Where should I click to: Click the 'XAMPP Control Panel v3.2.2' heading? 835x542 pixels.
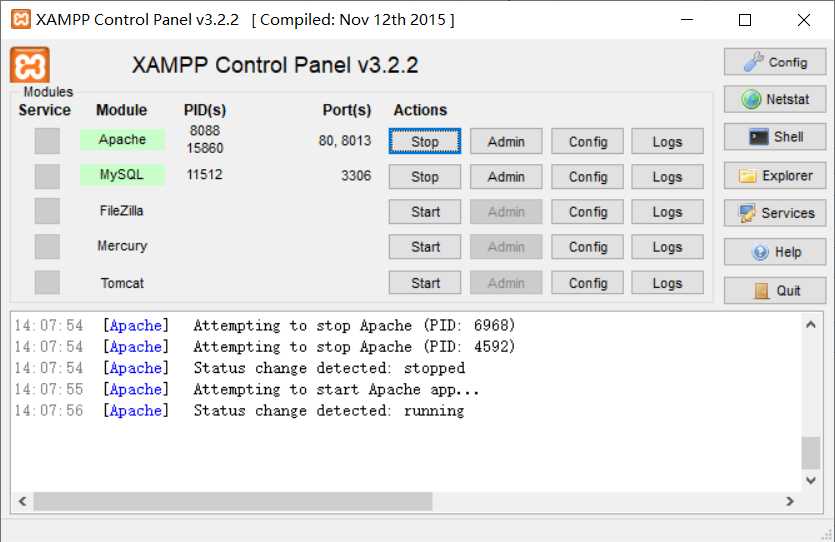click(275, 65)
